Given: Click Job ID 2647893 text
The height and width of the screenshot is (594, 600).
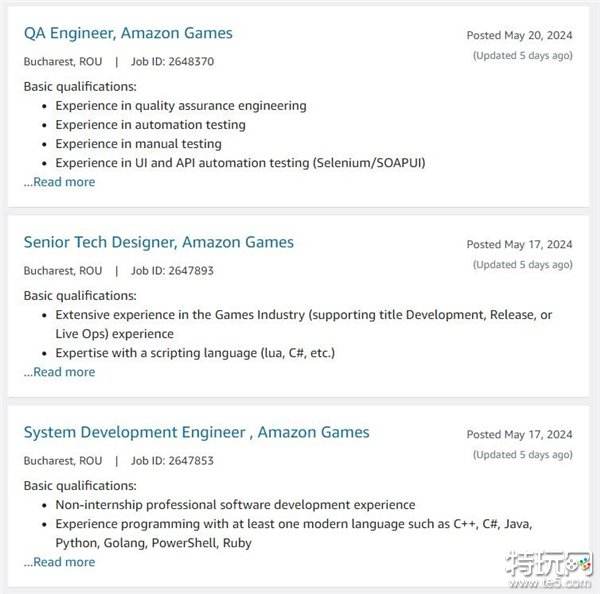Looking at the screenshot, I should [172, 270].
